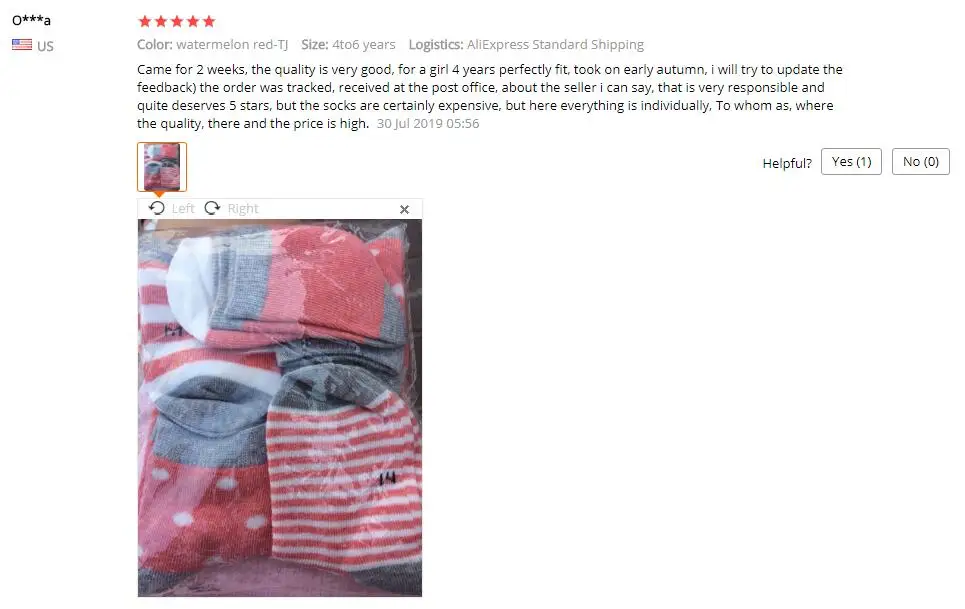Click the first star of the rating
This screenshot has width=965, height=609.
point(145,22)
